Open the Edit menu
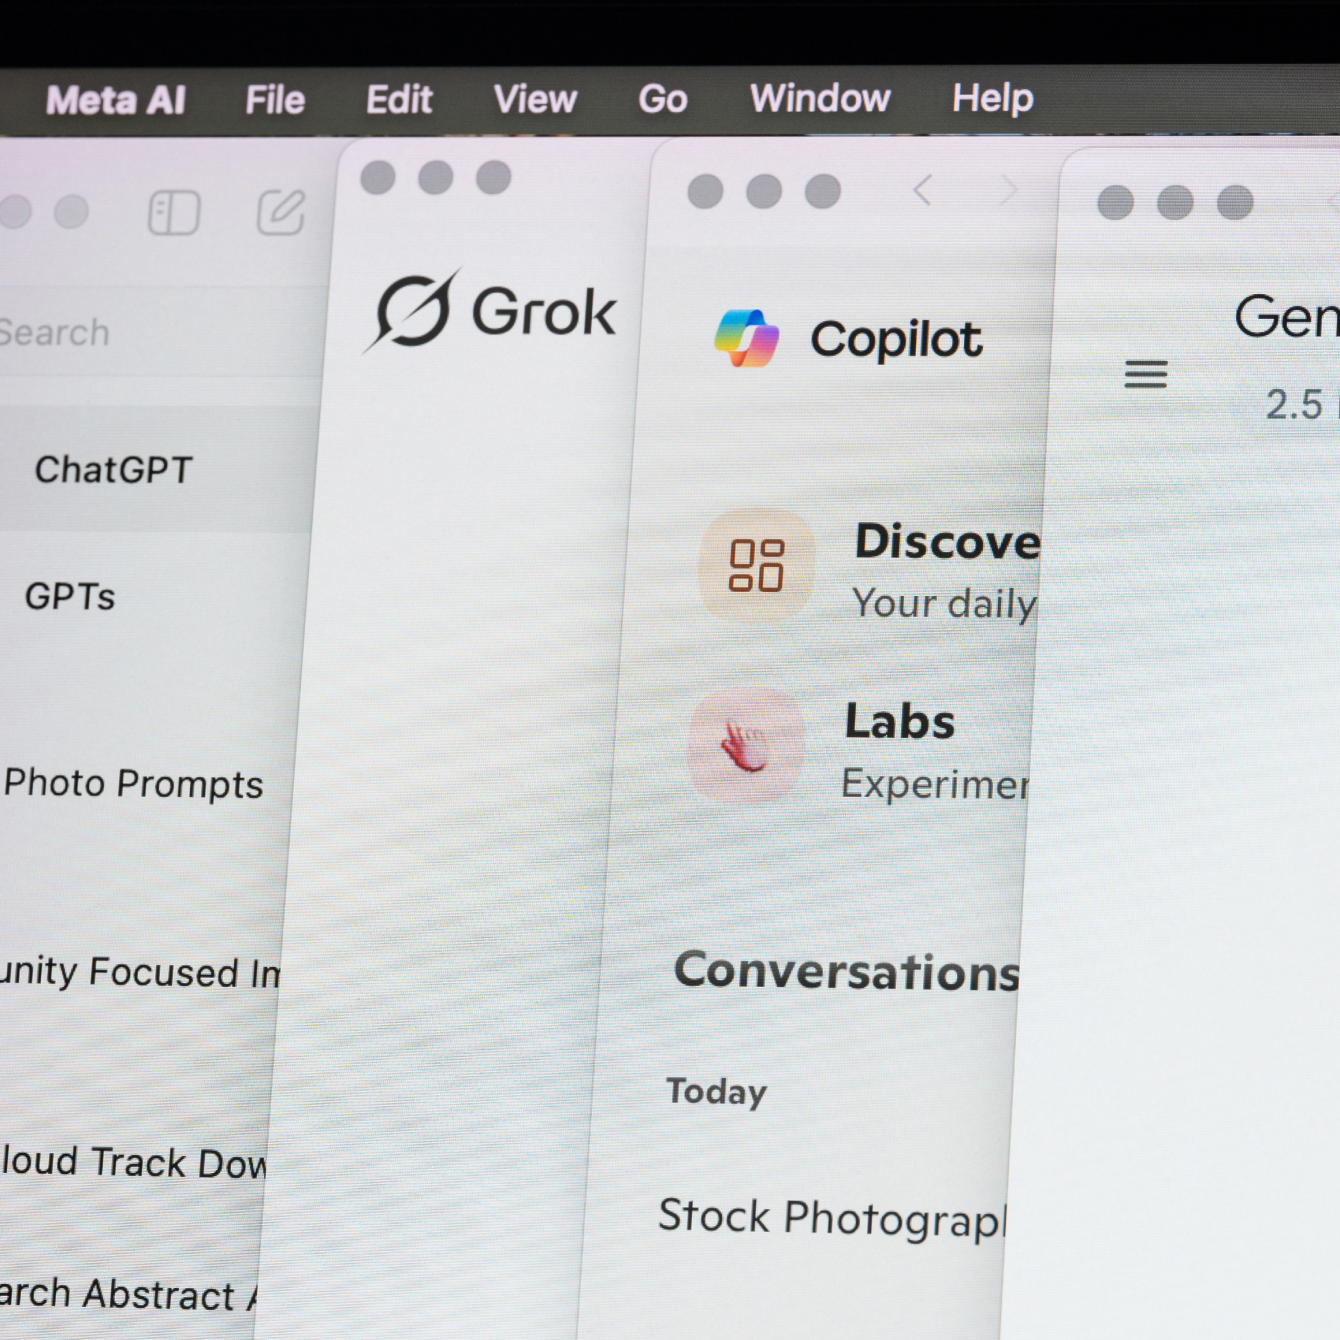This screenshot has height=1340, width=1340. click(399, 100)
